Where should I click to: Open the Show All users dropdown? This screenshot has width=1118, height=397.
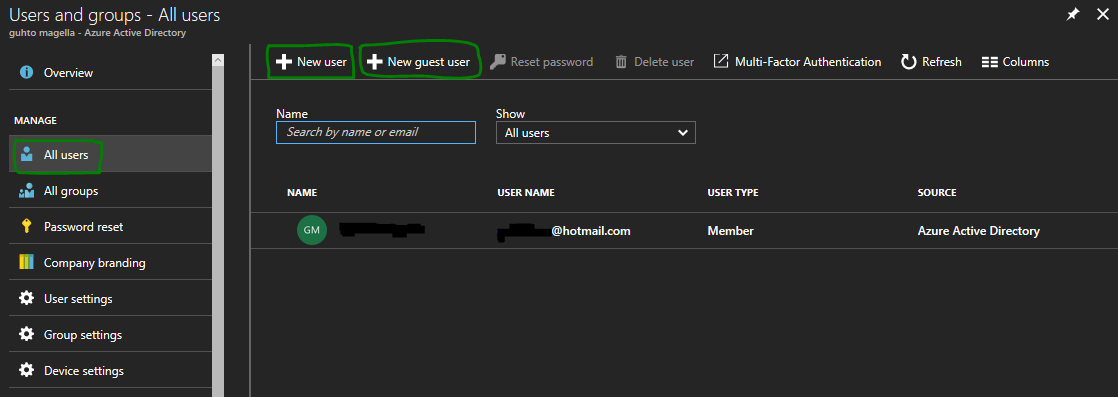tap(595, 133)
